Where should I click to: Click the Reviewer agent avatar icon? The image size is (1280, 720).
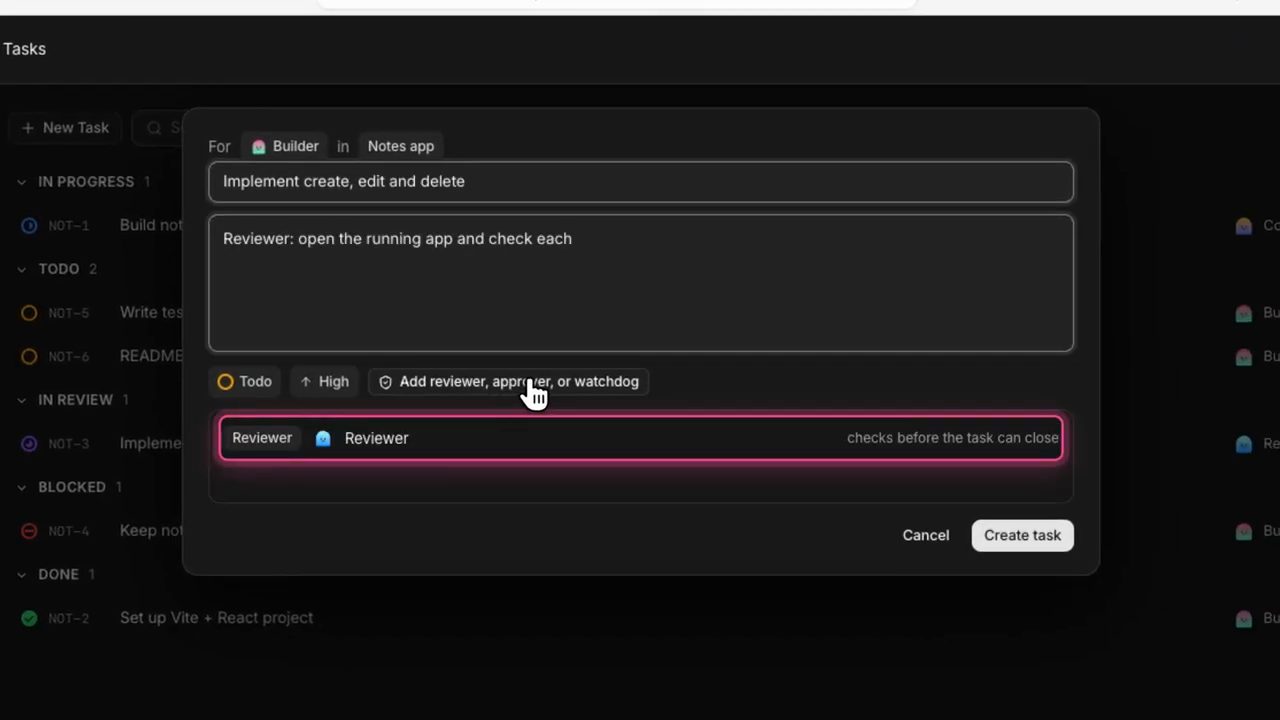323,438
